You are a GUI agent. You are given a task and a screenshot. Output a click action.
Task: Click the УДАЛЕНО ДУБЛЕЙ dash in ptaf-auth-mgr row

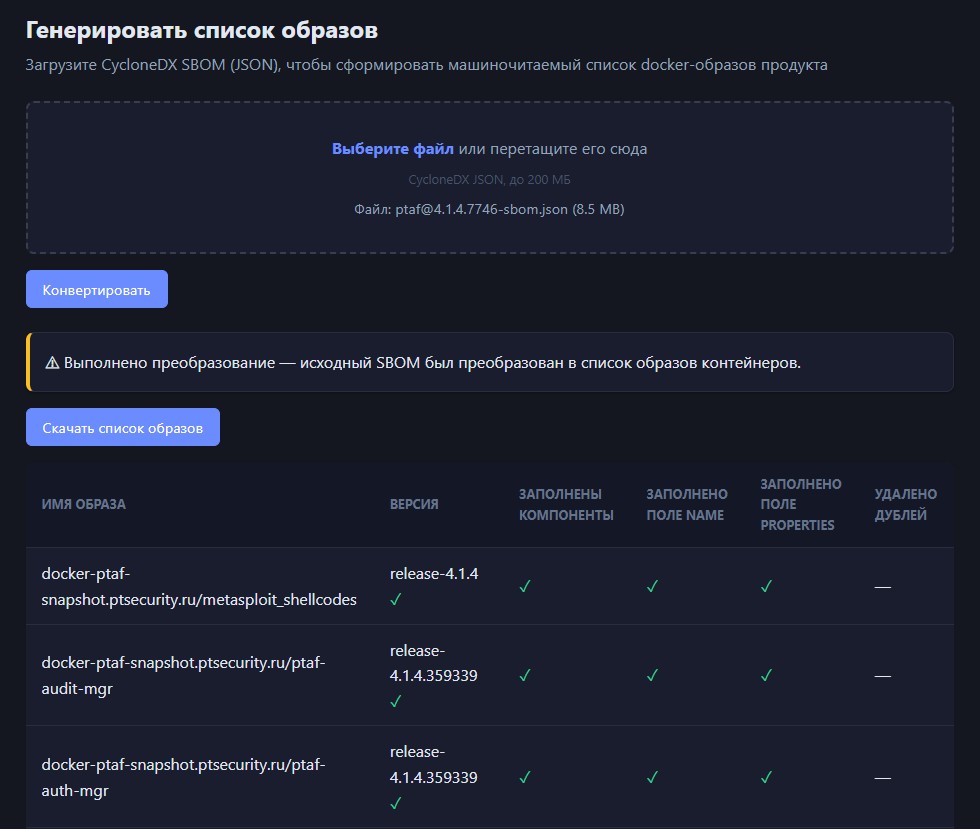coord(882,778)
